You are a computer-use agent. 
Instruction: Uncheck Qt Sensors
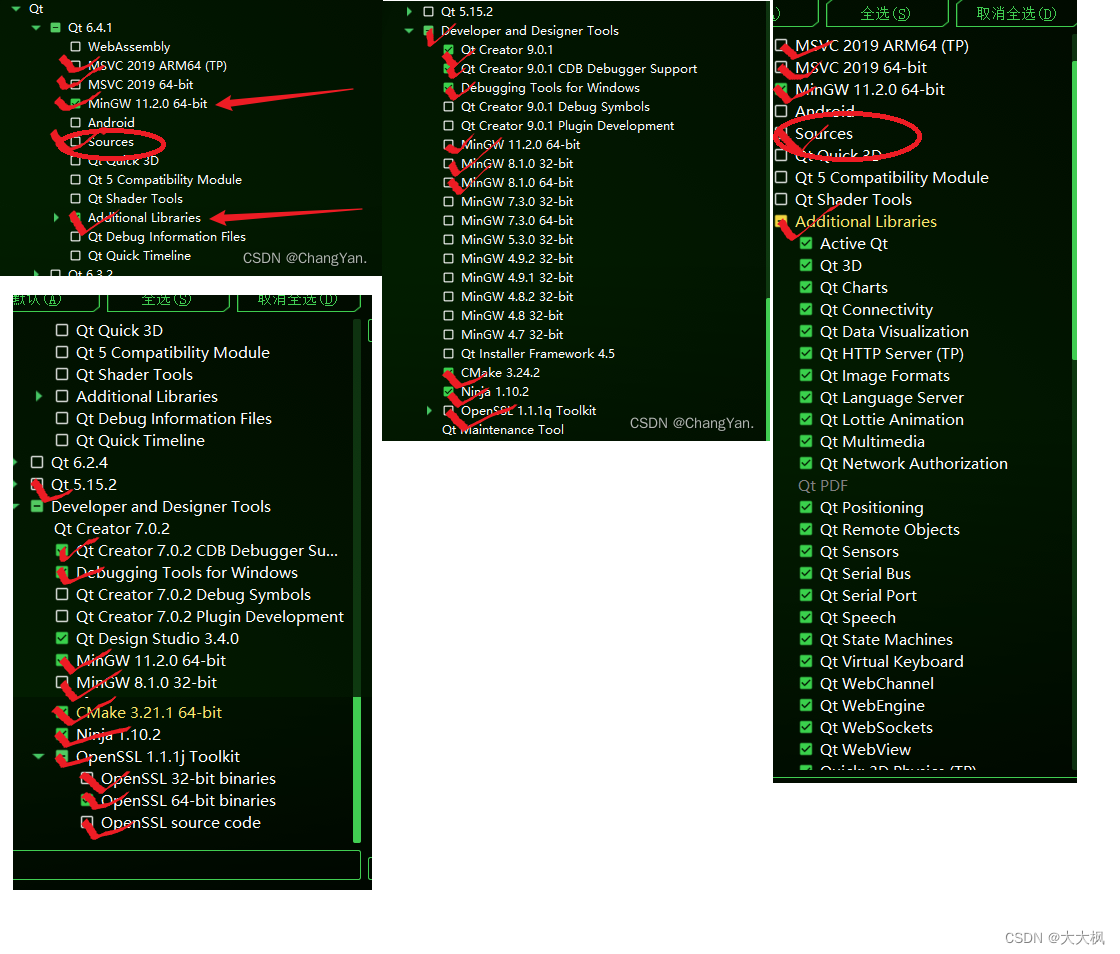coord(806,551)
